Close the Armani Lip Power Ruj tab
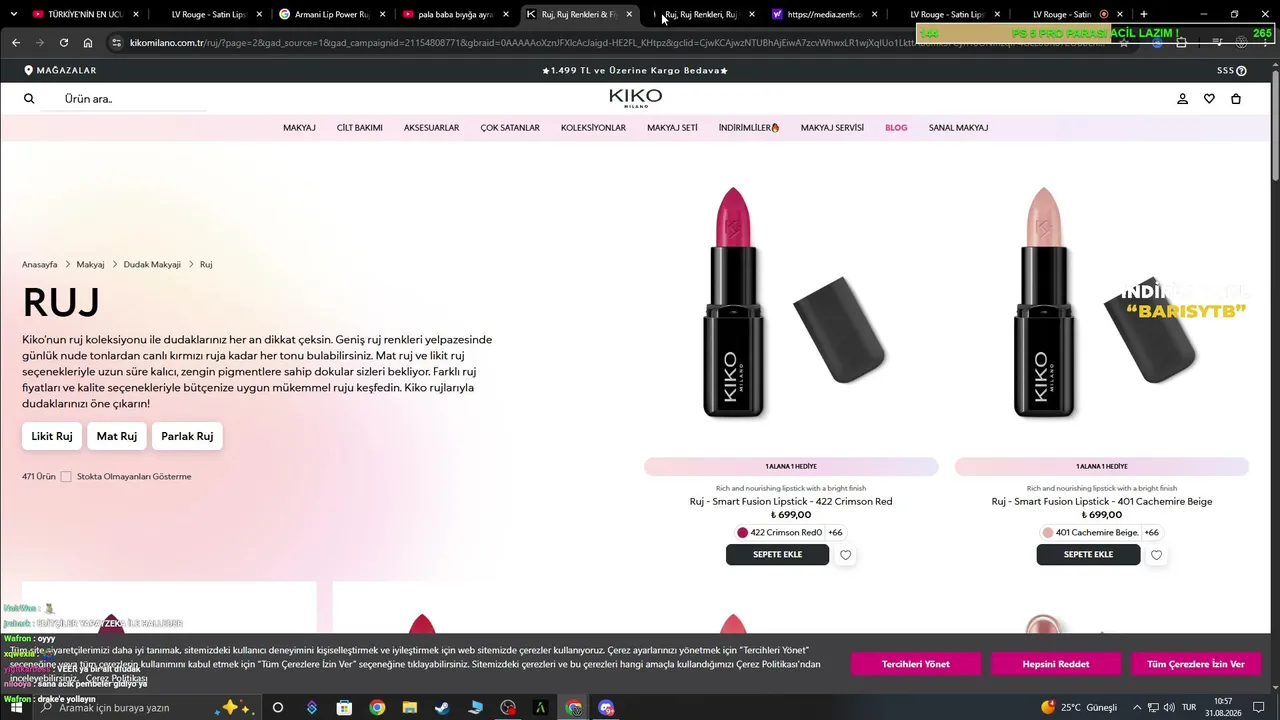This screenshot has height=720, width=1280. pyautogui.click(x=382, y=14)
